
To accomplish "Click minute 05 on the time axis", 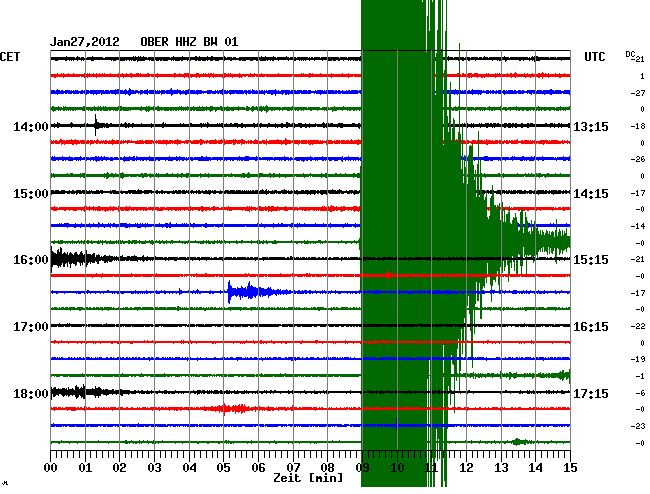I will click(x=223, y=468).
